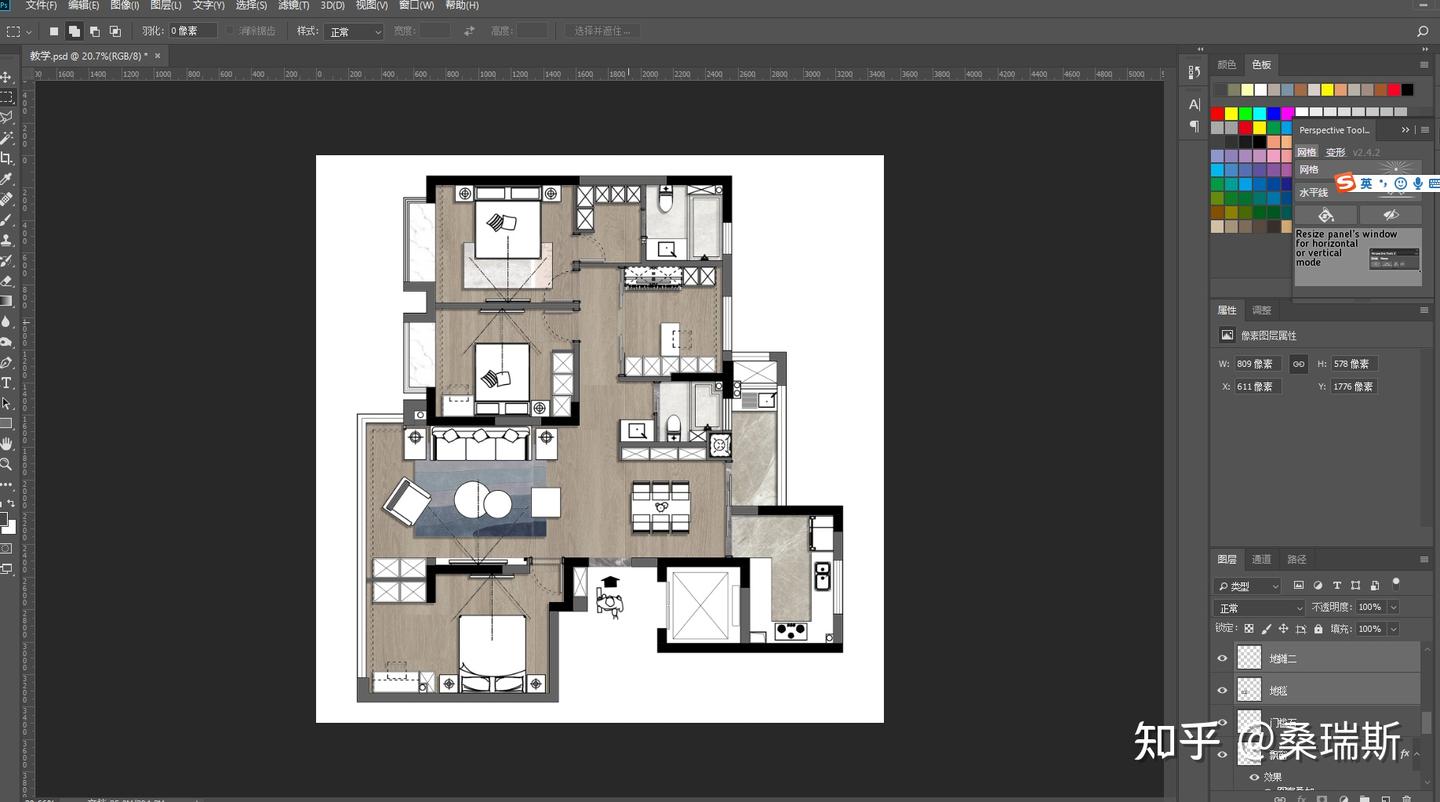Click the 水平线 button in Perspective Tools
Screen dimensions: 1440x802
click(1314, 192)
